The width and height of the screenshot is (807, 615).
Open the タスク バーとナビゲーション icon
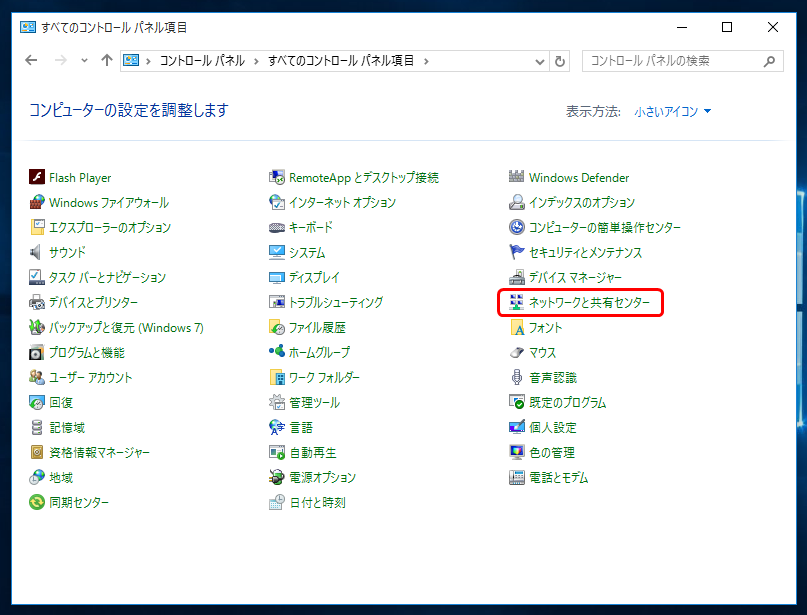coord(37,277)
